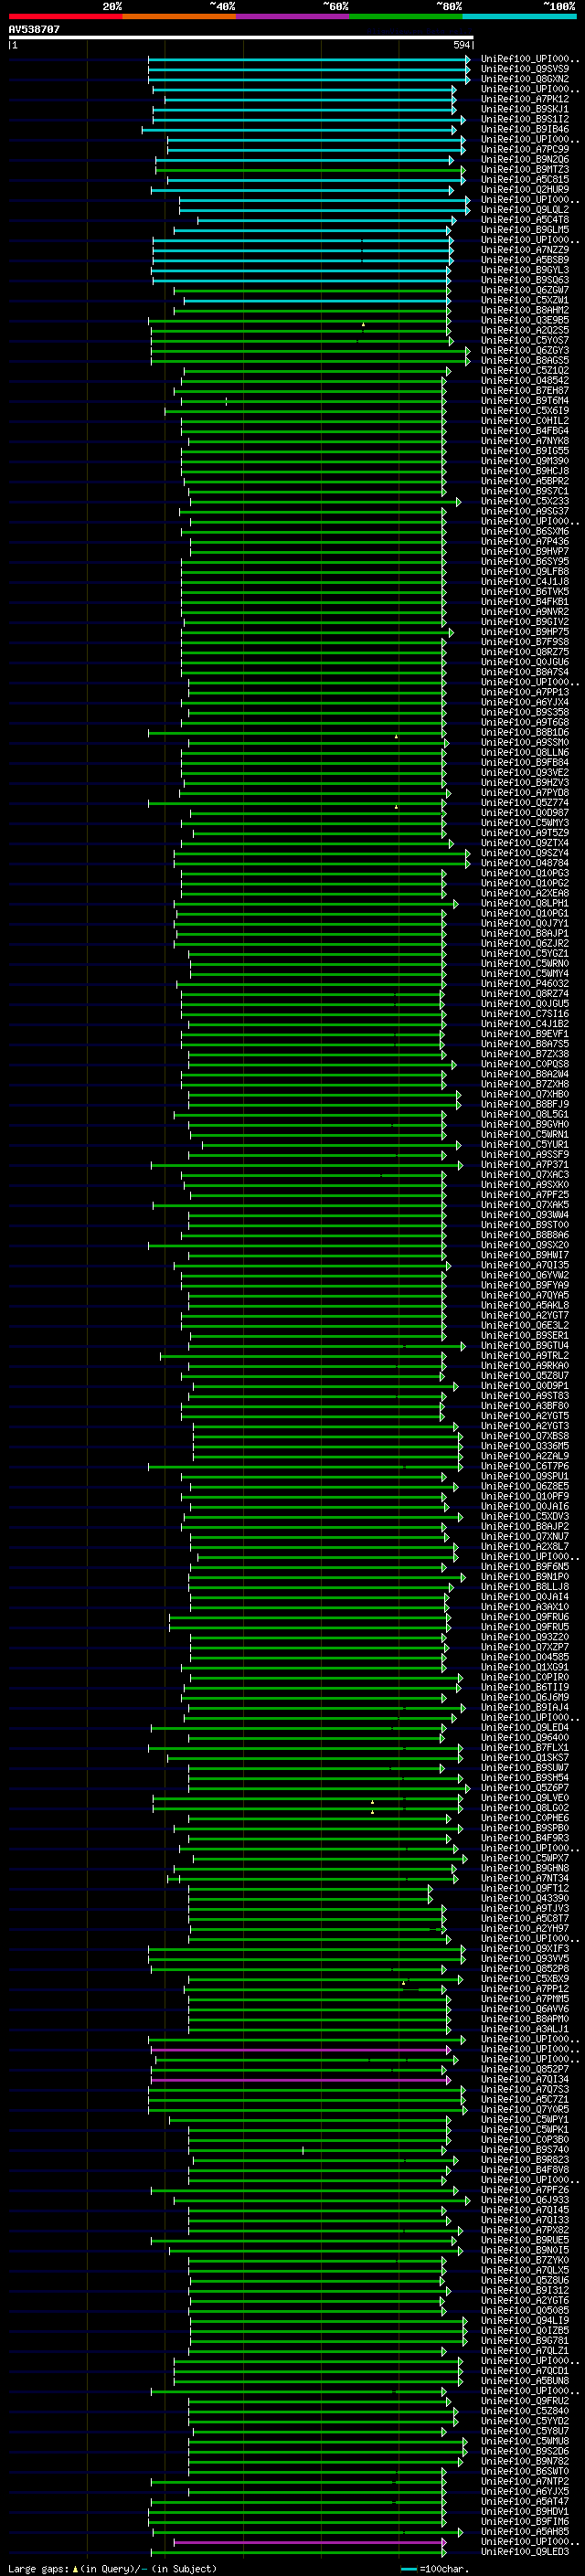Select label UniRef100_B9S740
585x2576 pixels.
tap(525, 2150)
